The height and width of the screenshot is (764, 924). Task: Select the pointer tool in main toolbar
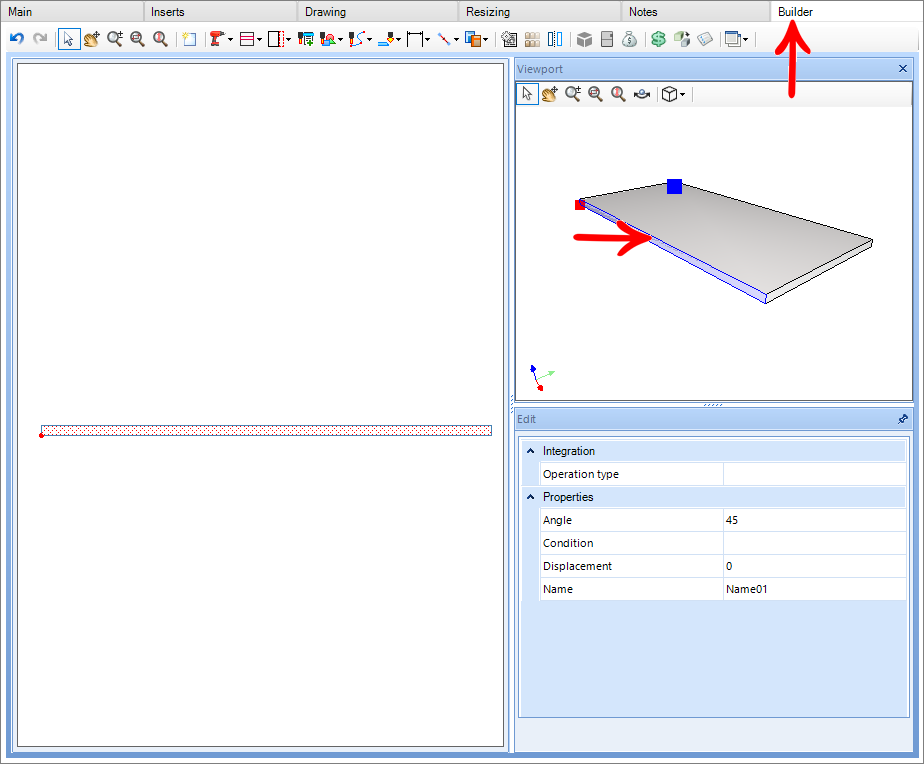[x=69, y=39]
